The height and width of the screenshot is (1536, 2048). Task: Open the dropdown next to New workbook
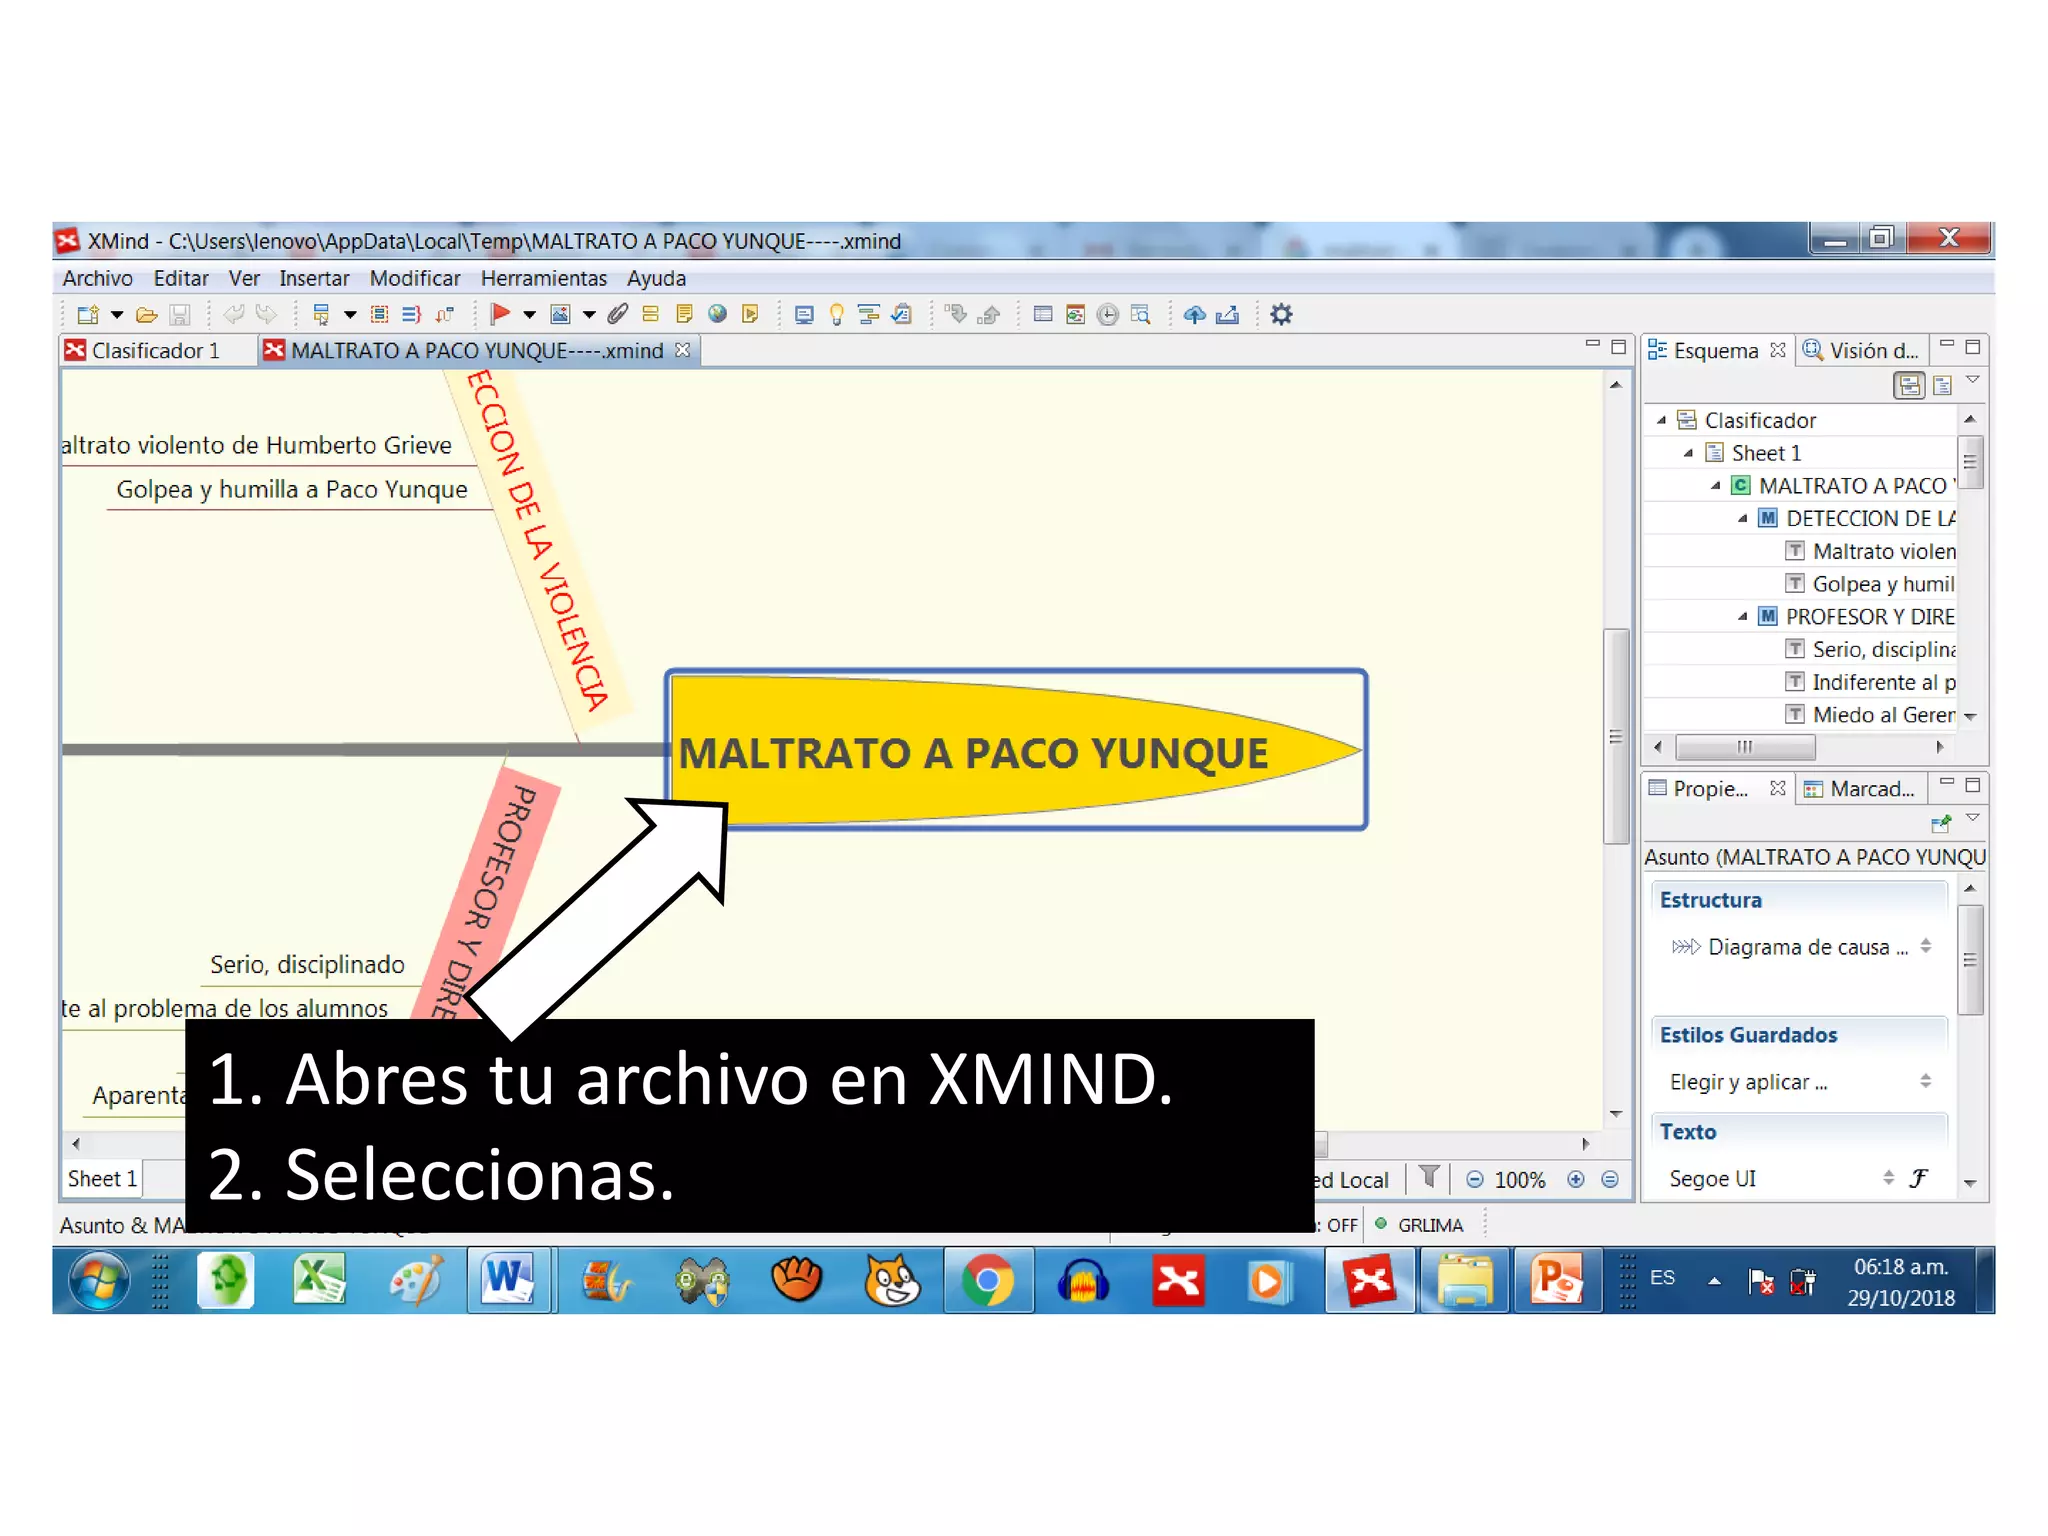117,315
